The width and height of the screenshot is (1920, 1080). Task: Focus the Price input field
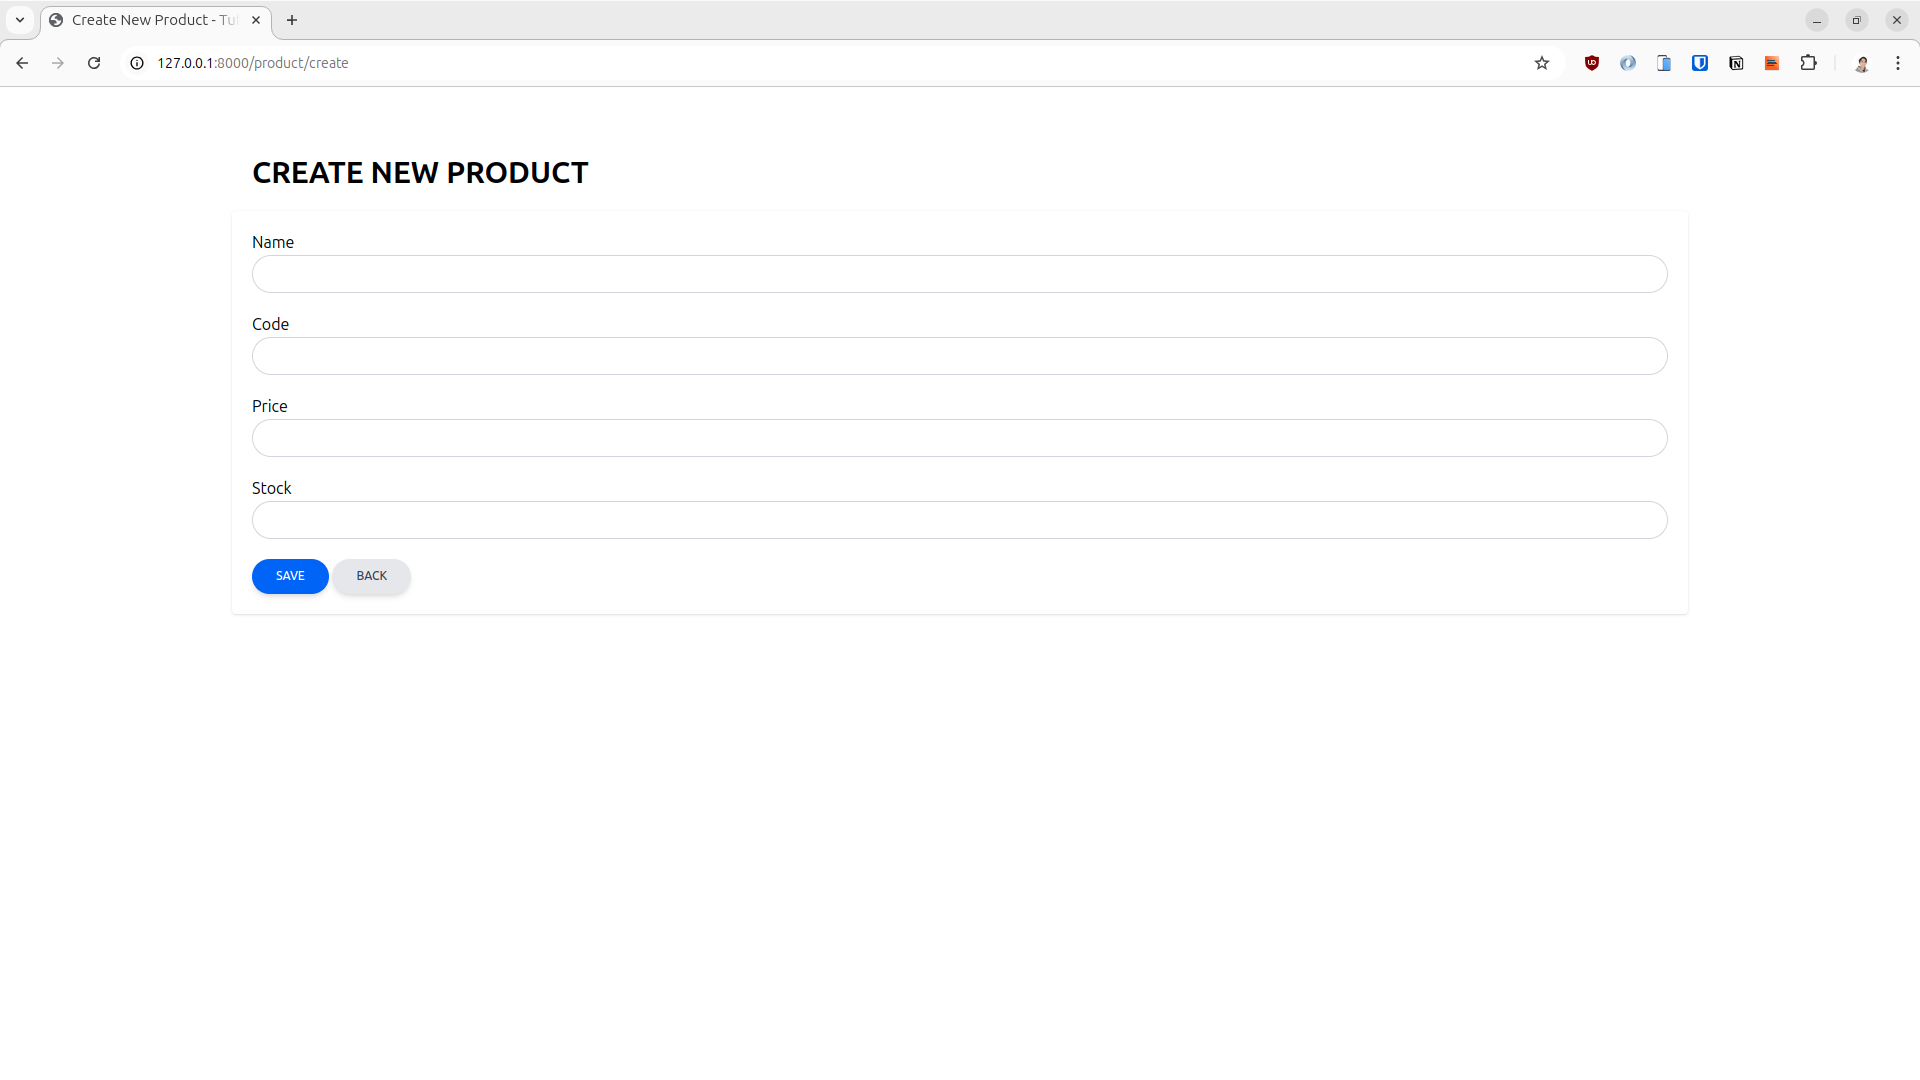(x=958, y=438)
